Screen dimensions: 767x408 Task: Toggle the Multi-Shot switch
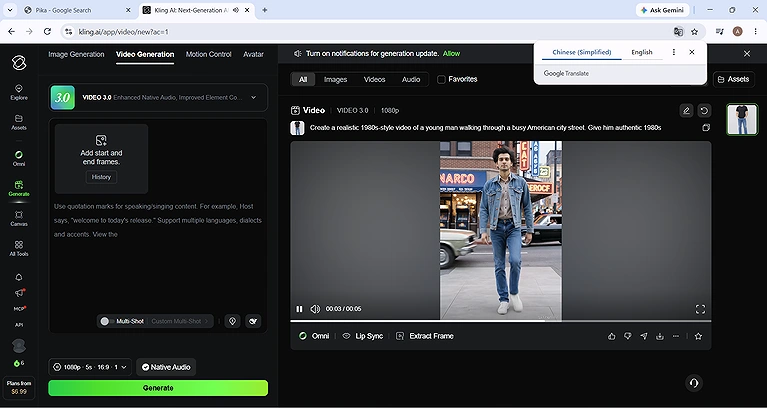(x=107, y=321)
